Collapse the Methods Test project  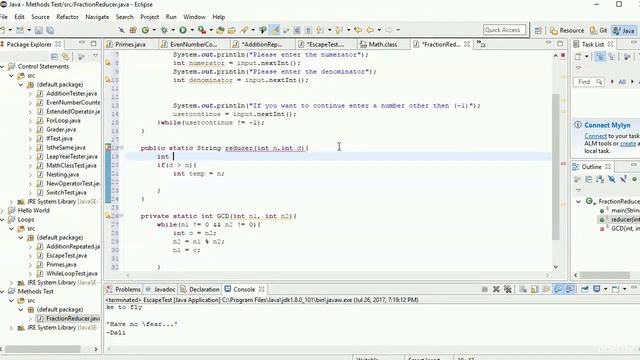click(3, 291)
